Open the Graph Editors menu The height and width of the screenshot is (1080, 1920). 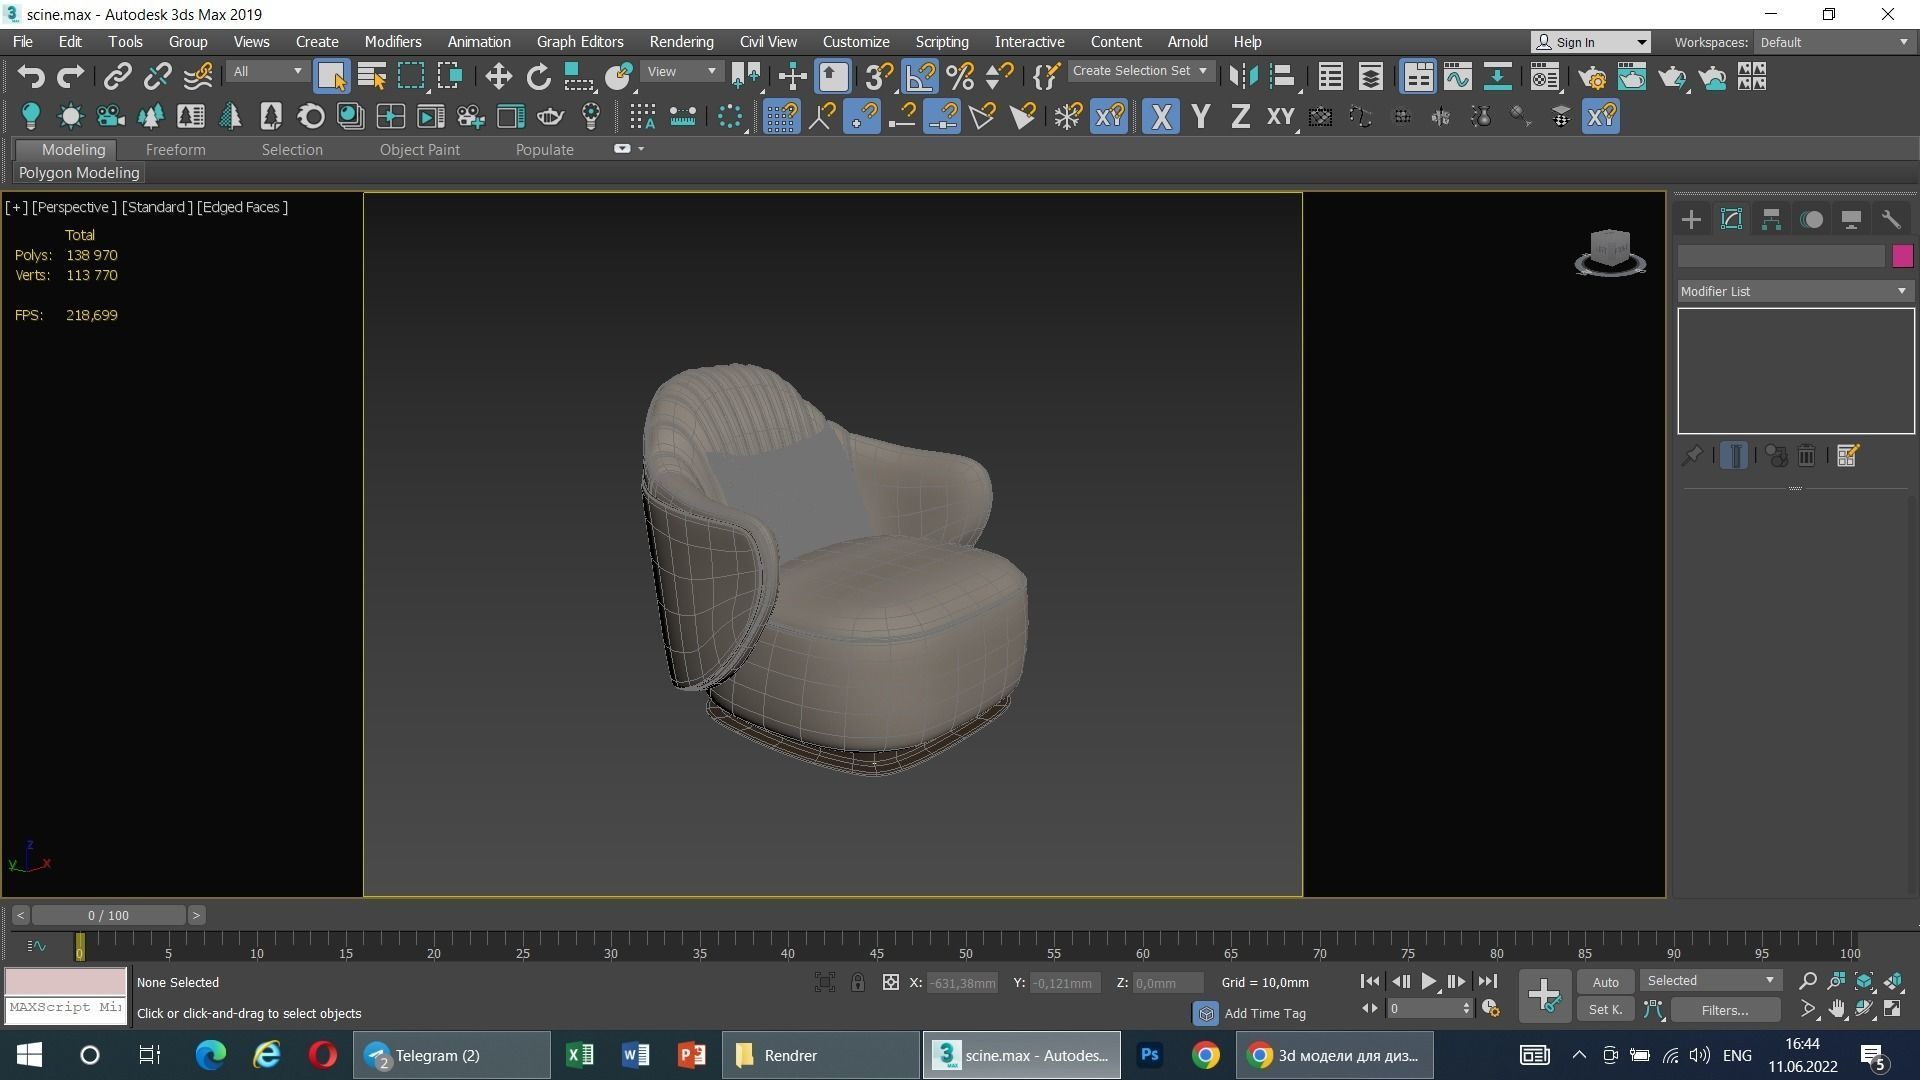point(580,42)
